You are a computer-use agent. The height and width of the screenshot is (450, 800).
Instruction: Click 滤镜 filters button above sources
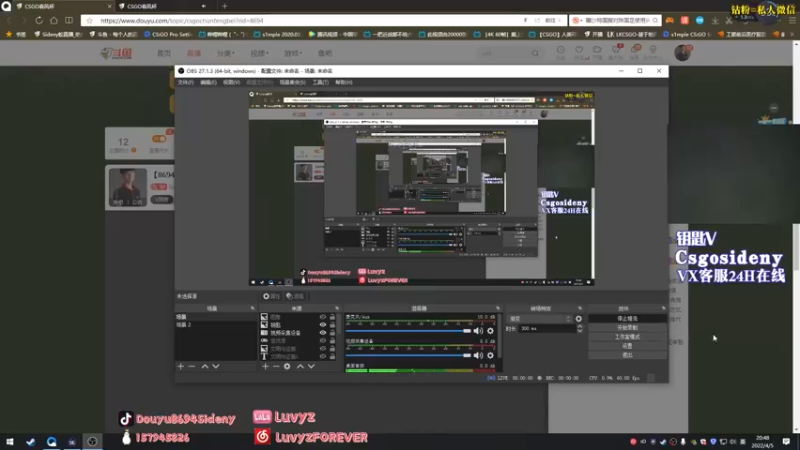[295, 296]
